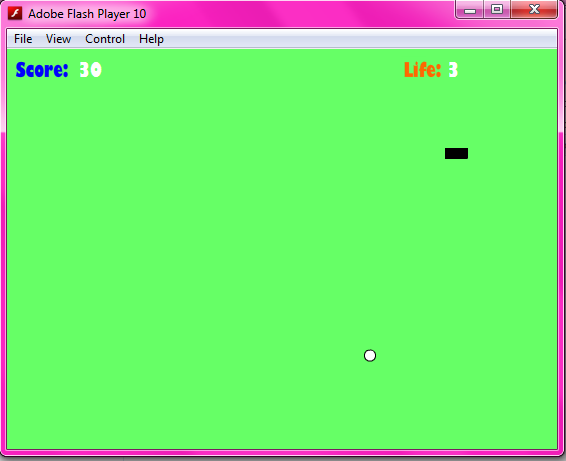Click the black rectangle block
Viewport: 566px width, 461px height.
tap(456, 153)
